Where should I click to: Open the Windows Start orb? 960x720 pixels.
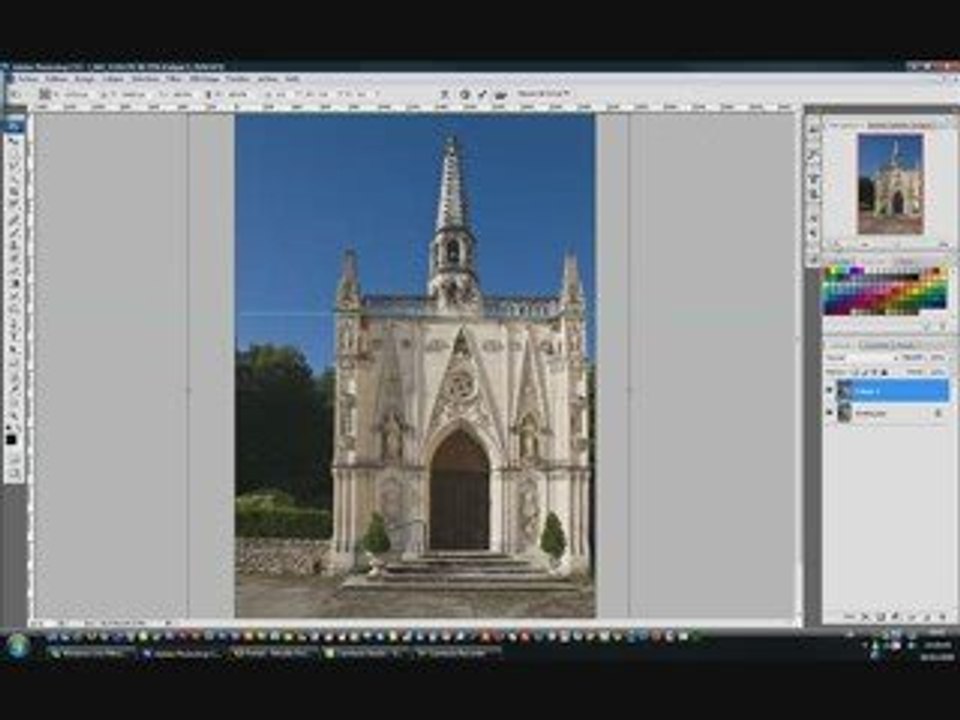pos(18,645)
